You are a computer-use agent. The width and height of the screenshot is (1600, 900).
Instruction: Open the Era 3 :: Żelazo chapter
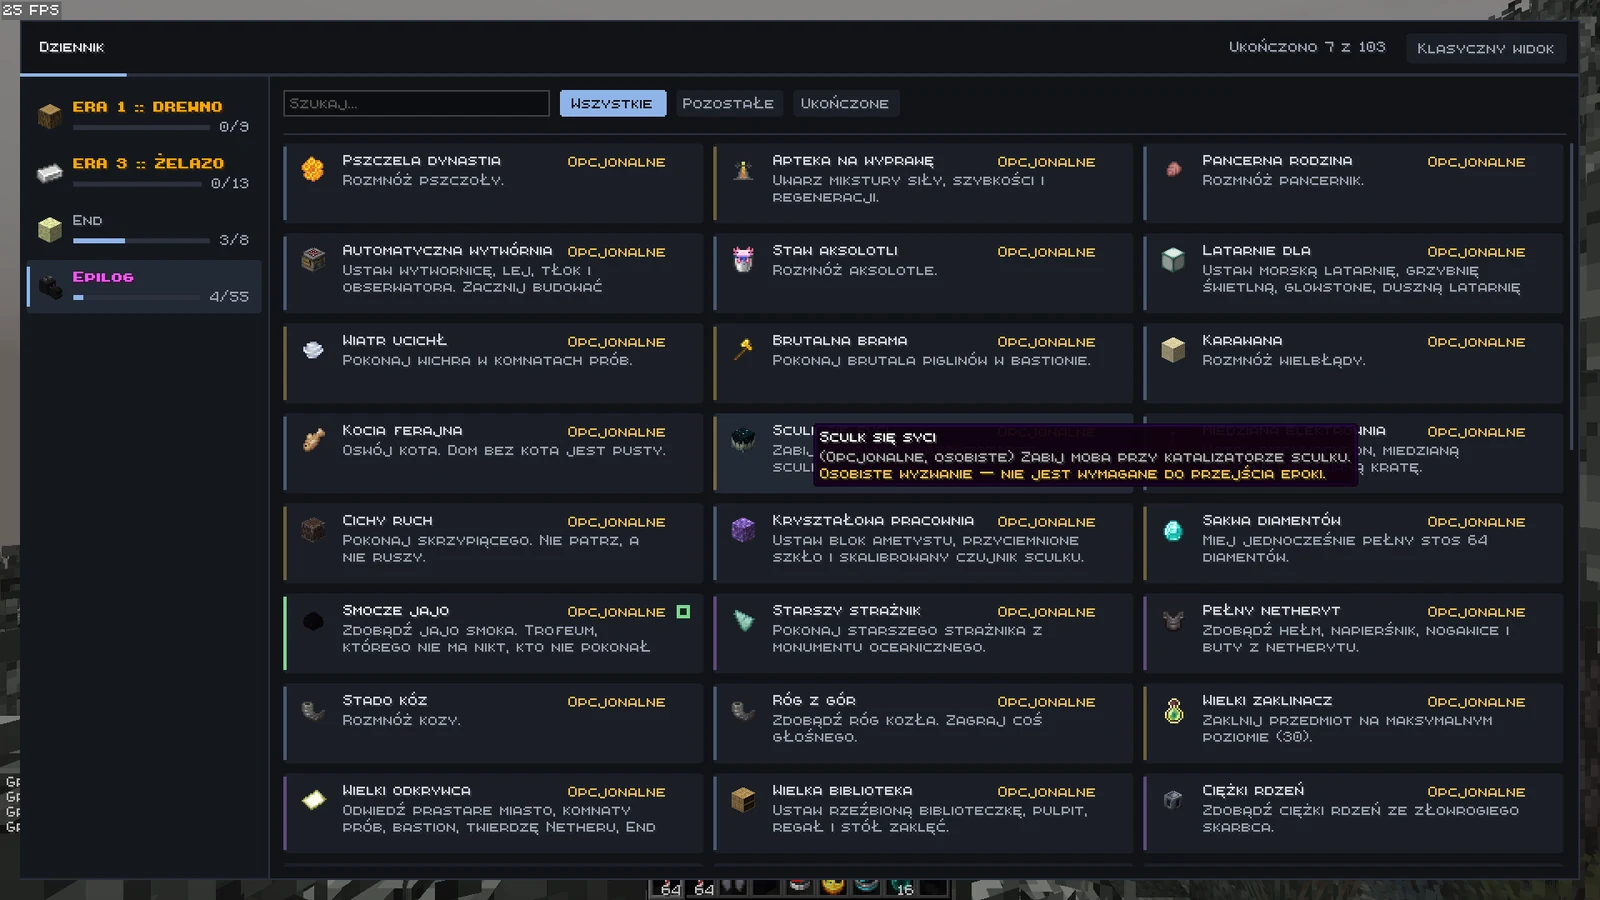[144, 172]
